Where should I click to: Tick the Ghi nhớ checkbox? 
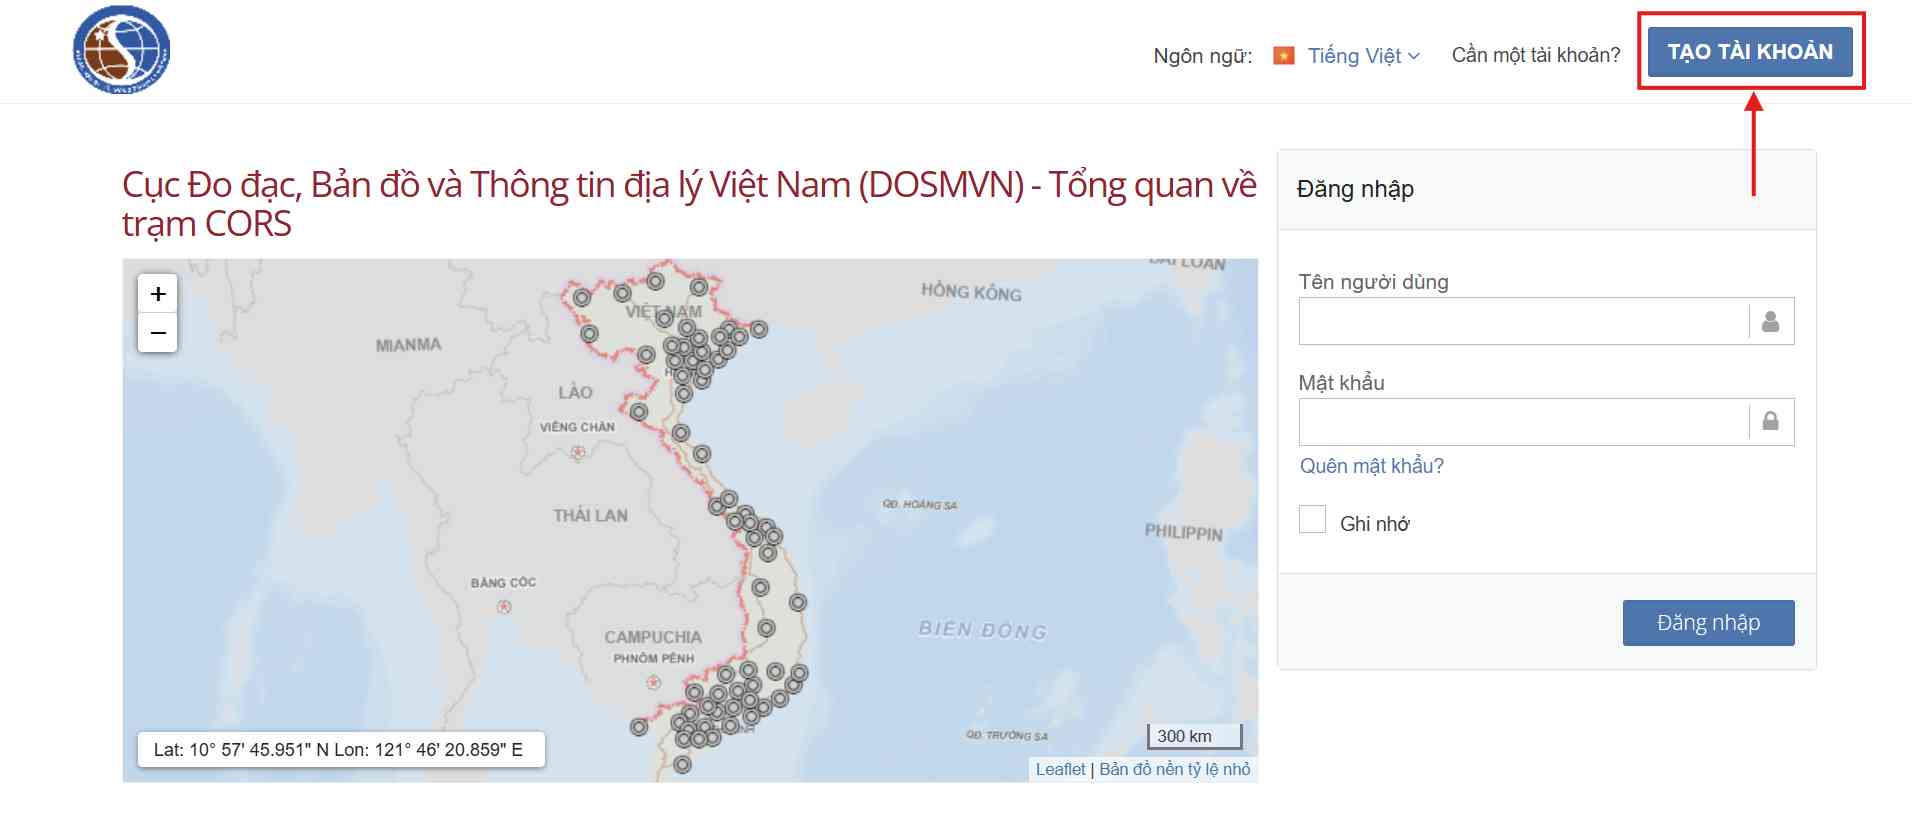(1312, 519)
